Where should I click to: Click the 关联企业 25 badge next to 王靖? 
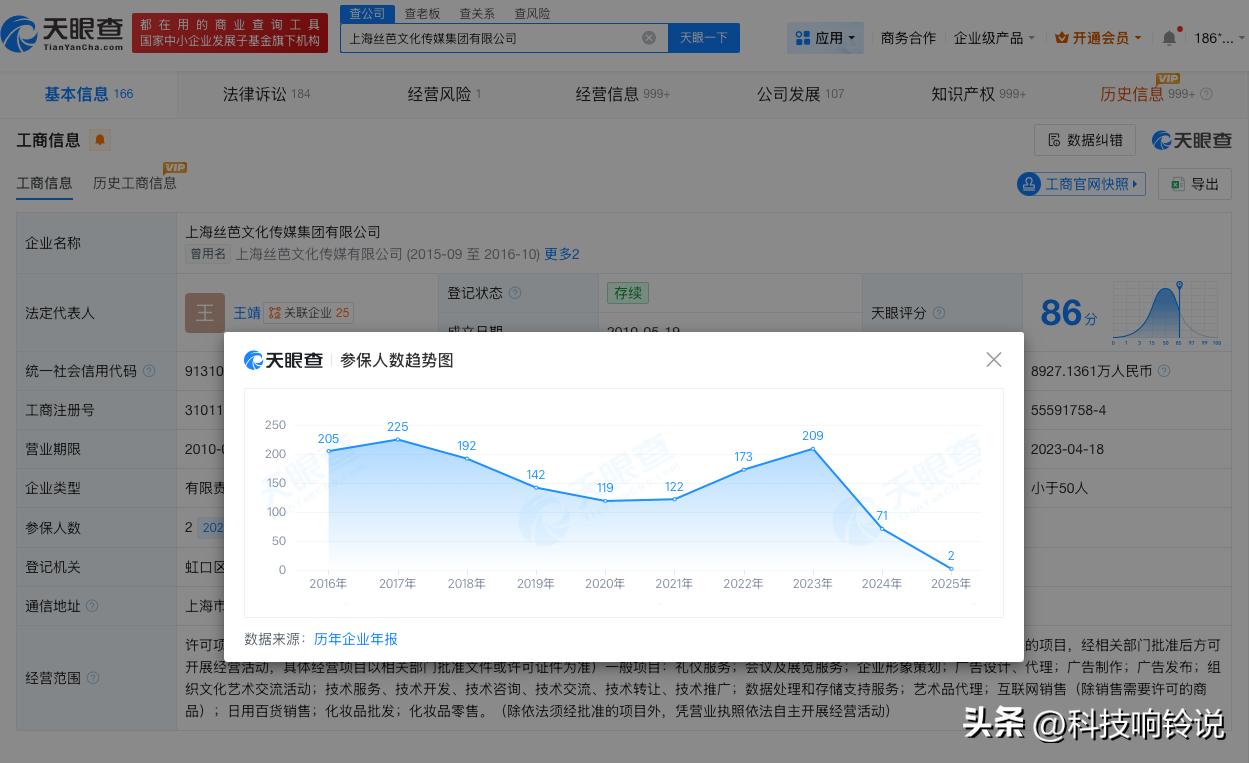(310, 312)
